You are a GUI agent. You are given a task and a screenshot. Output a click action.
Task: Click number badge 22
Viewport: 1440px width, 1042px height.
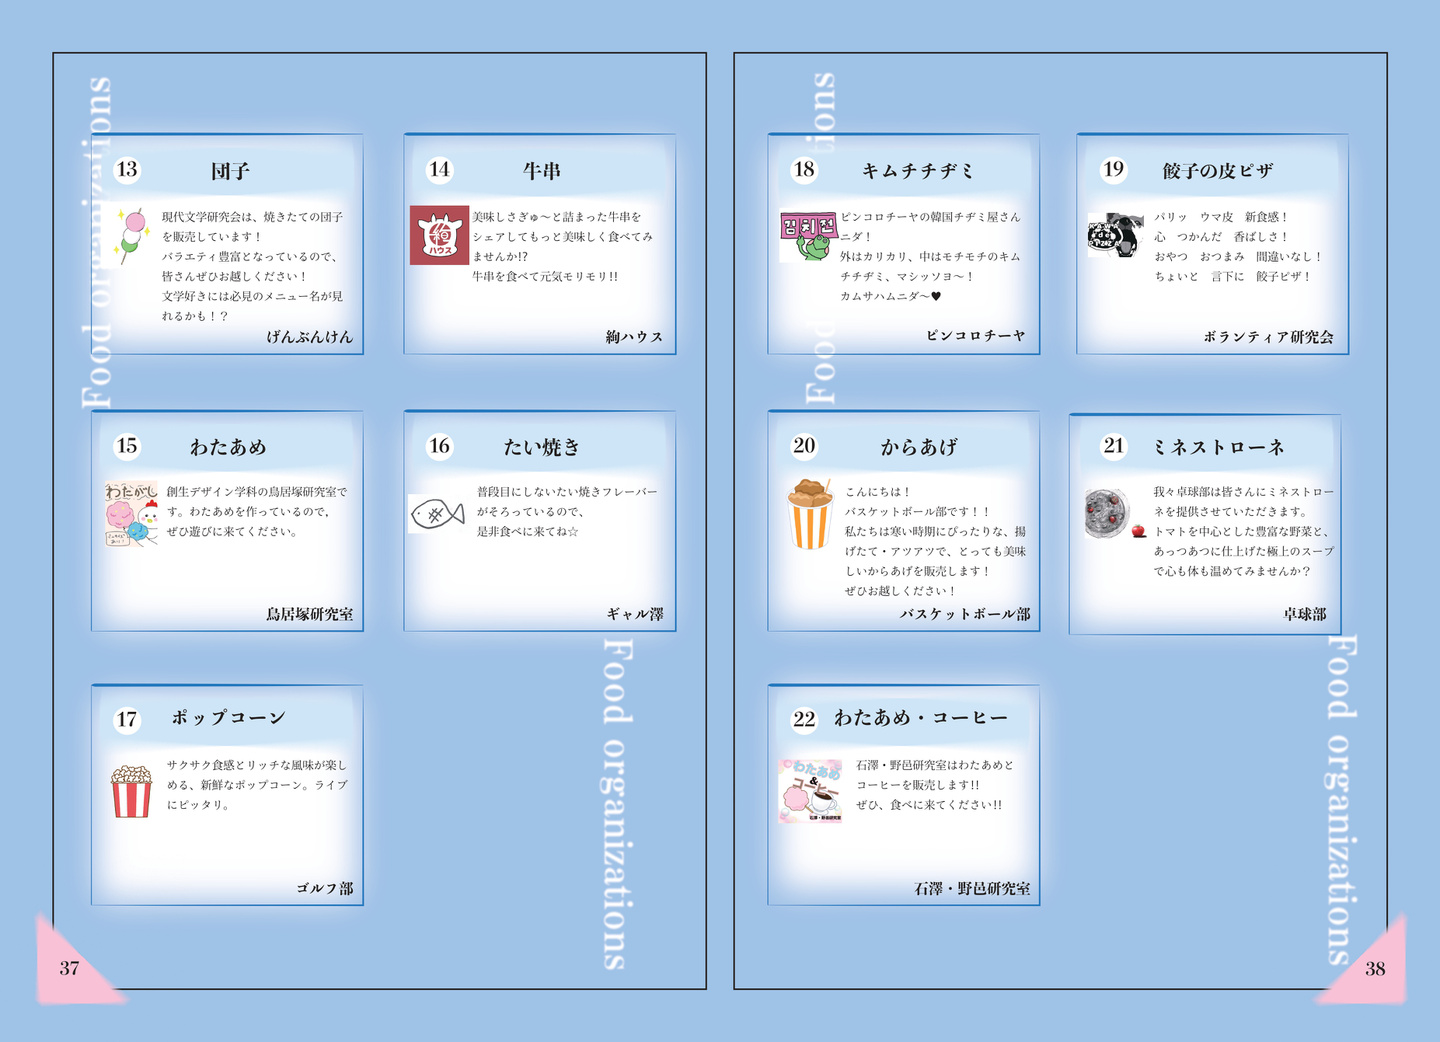point(804,719)
